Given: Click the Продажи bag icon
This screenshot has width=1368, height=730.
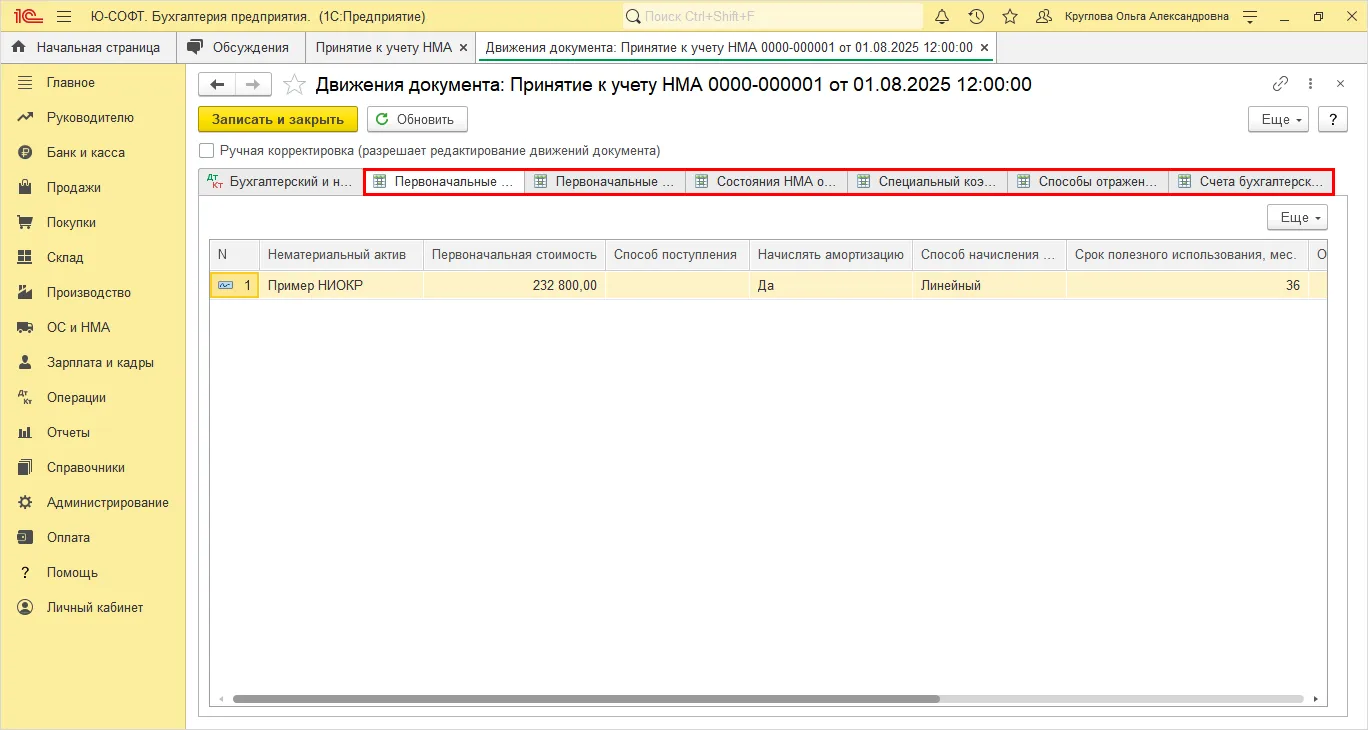Looking at the screenshot, I should tap(26, 187).
